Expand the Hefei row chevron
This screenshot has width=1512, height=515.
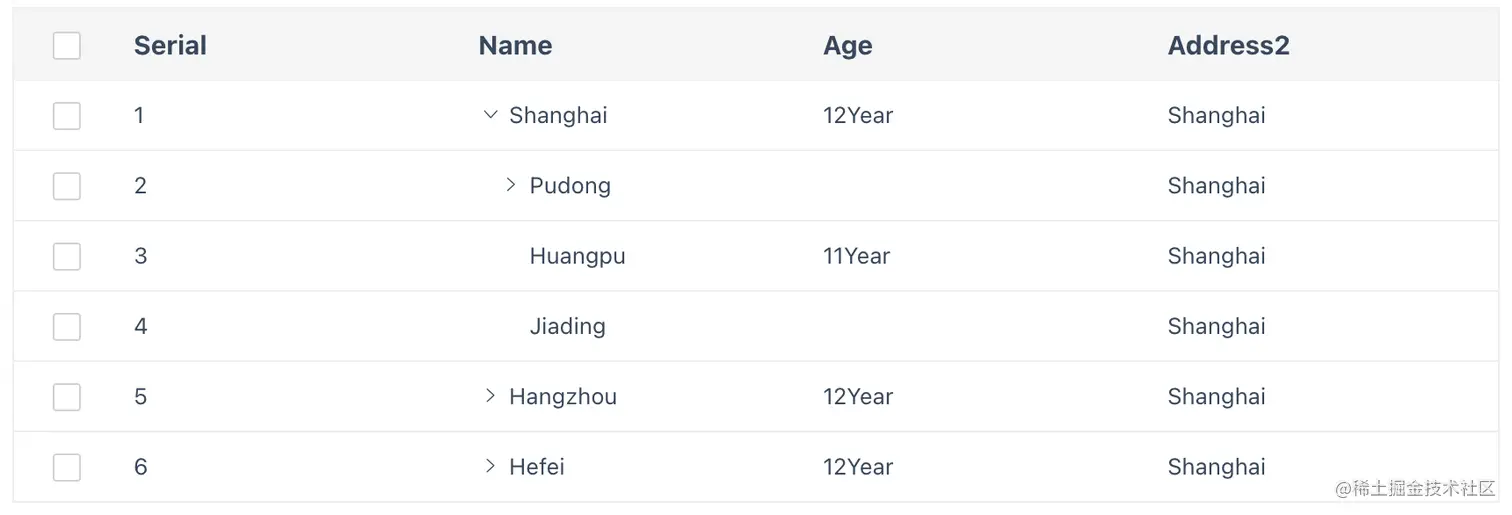coord(490,466)
